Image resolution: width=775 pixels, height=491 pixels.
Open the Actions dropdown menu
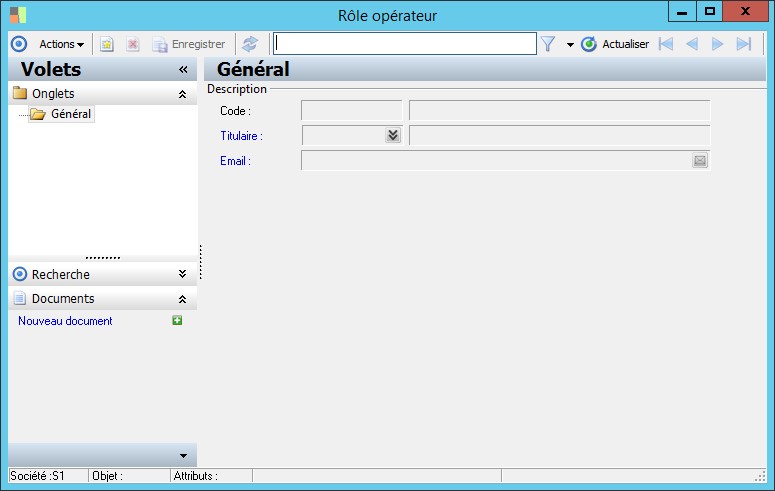[61, 44]
